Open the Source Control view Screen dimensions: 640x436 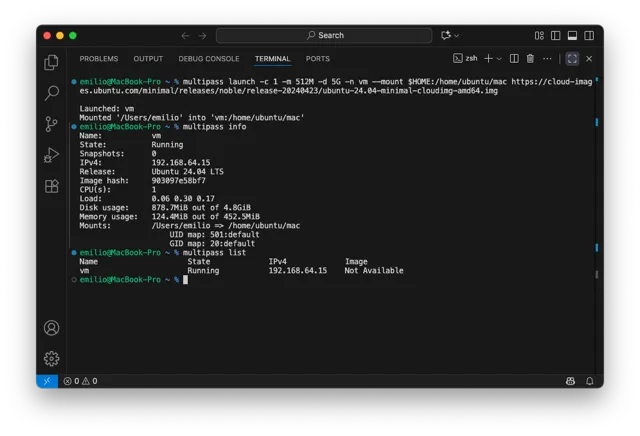coord(52,124)
